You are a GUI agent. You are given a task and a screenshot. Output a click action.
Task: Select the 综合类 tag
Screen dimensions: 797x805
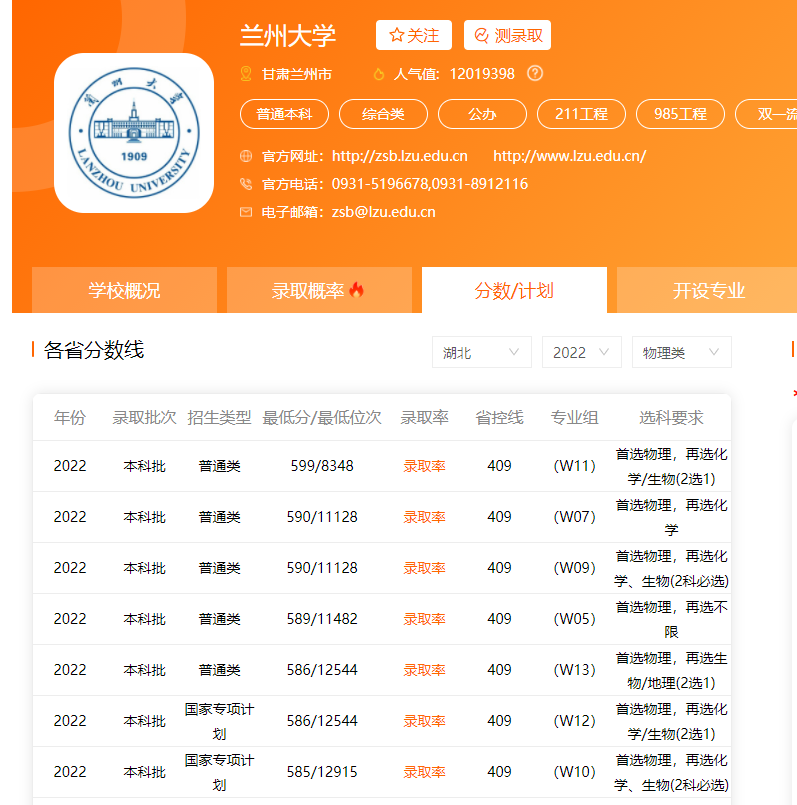pos(383,114)
